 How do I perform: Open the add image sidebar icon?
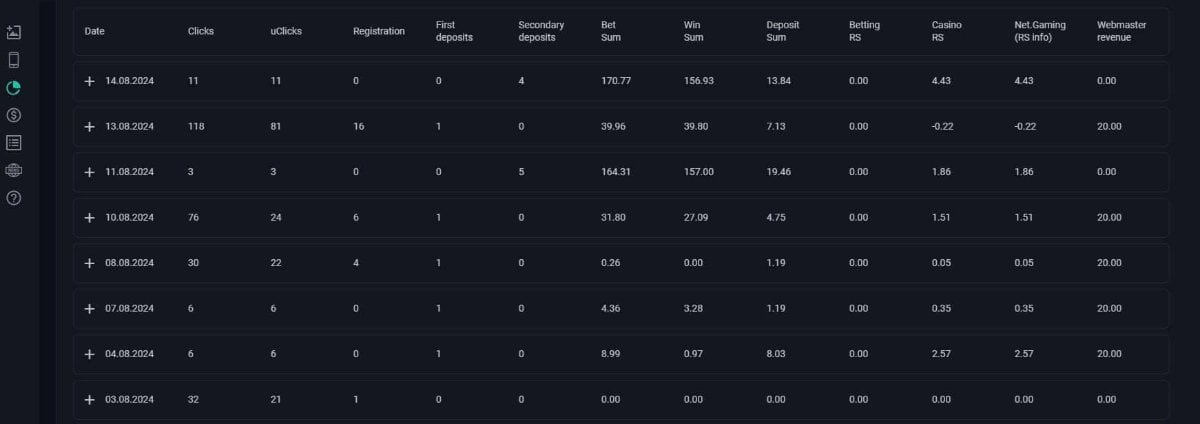tap(14, 32)
